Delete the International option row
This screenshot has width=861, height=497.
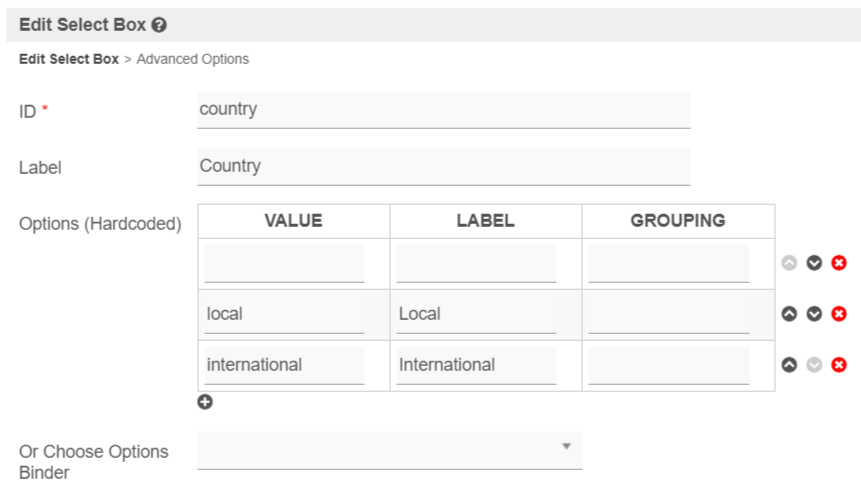pos(839,365)
